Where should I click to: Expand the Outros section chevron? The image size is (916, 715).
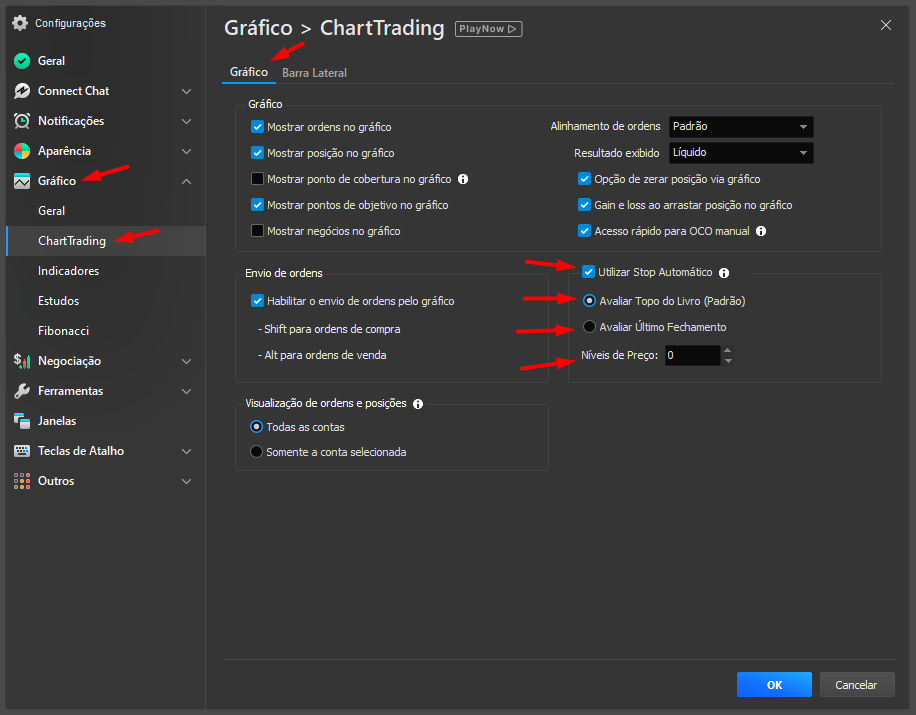186,481
